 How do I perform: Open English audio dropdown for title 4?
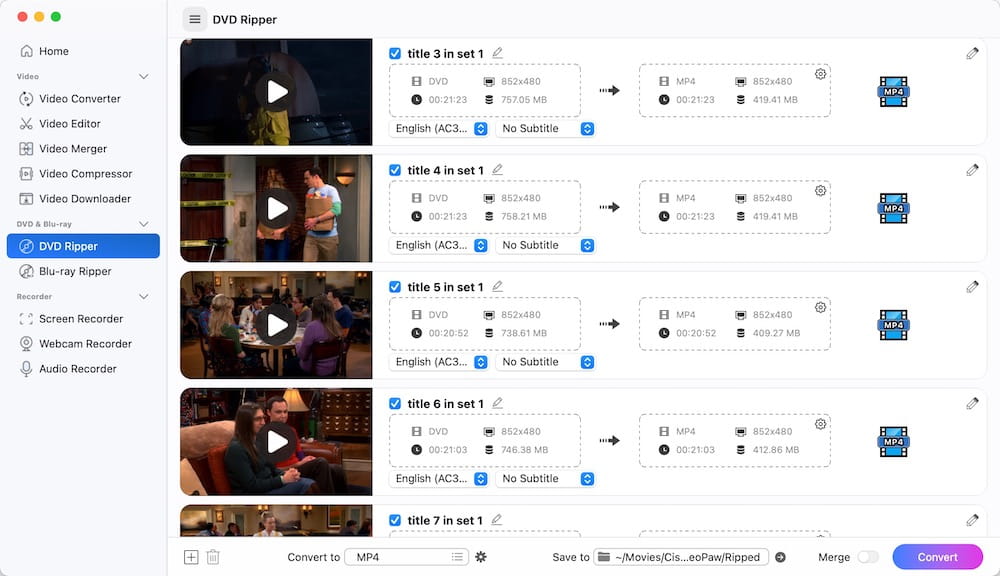(x=441, y=245)
